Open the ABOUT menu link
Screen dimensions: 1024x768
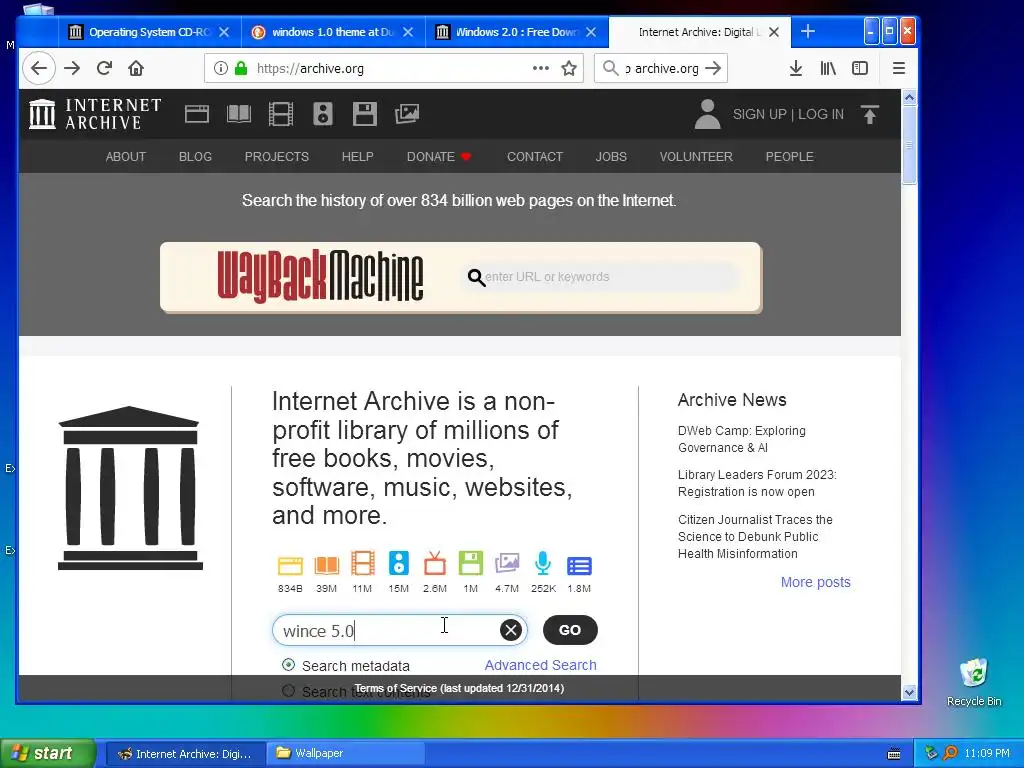click(126, 157)
